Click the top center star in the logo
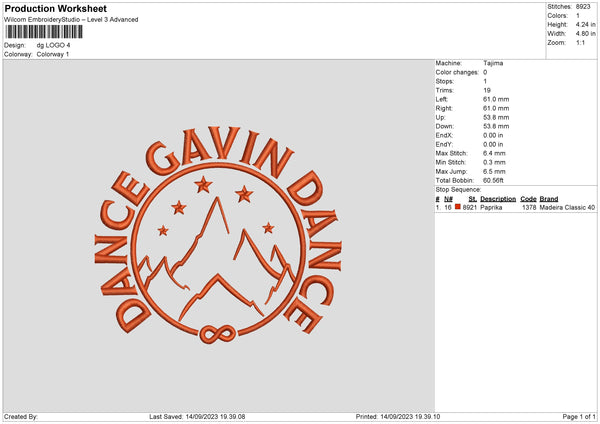This screenshot has height=424, width=600. [x=203, y=185]
